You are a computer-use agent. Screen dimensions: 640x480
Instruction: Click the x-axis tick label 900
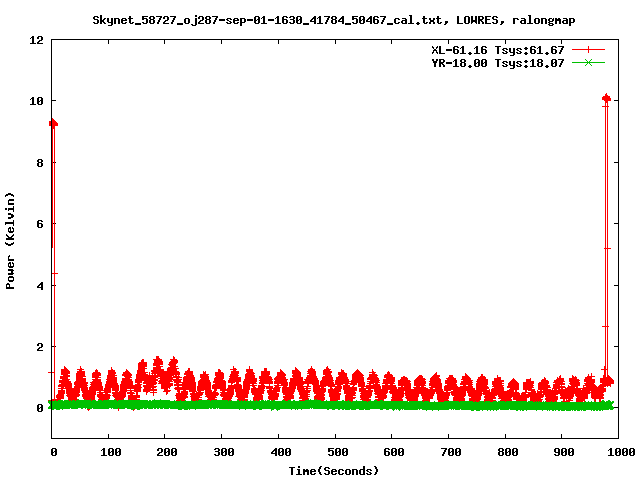pos(564,452)
